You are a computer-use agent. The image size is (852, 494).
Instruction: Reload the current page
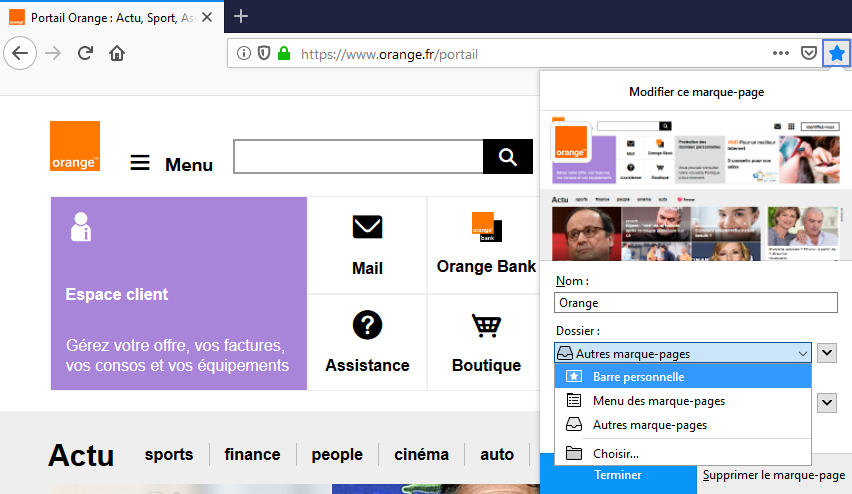pos(85,53)
